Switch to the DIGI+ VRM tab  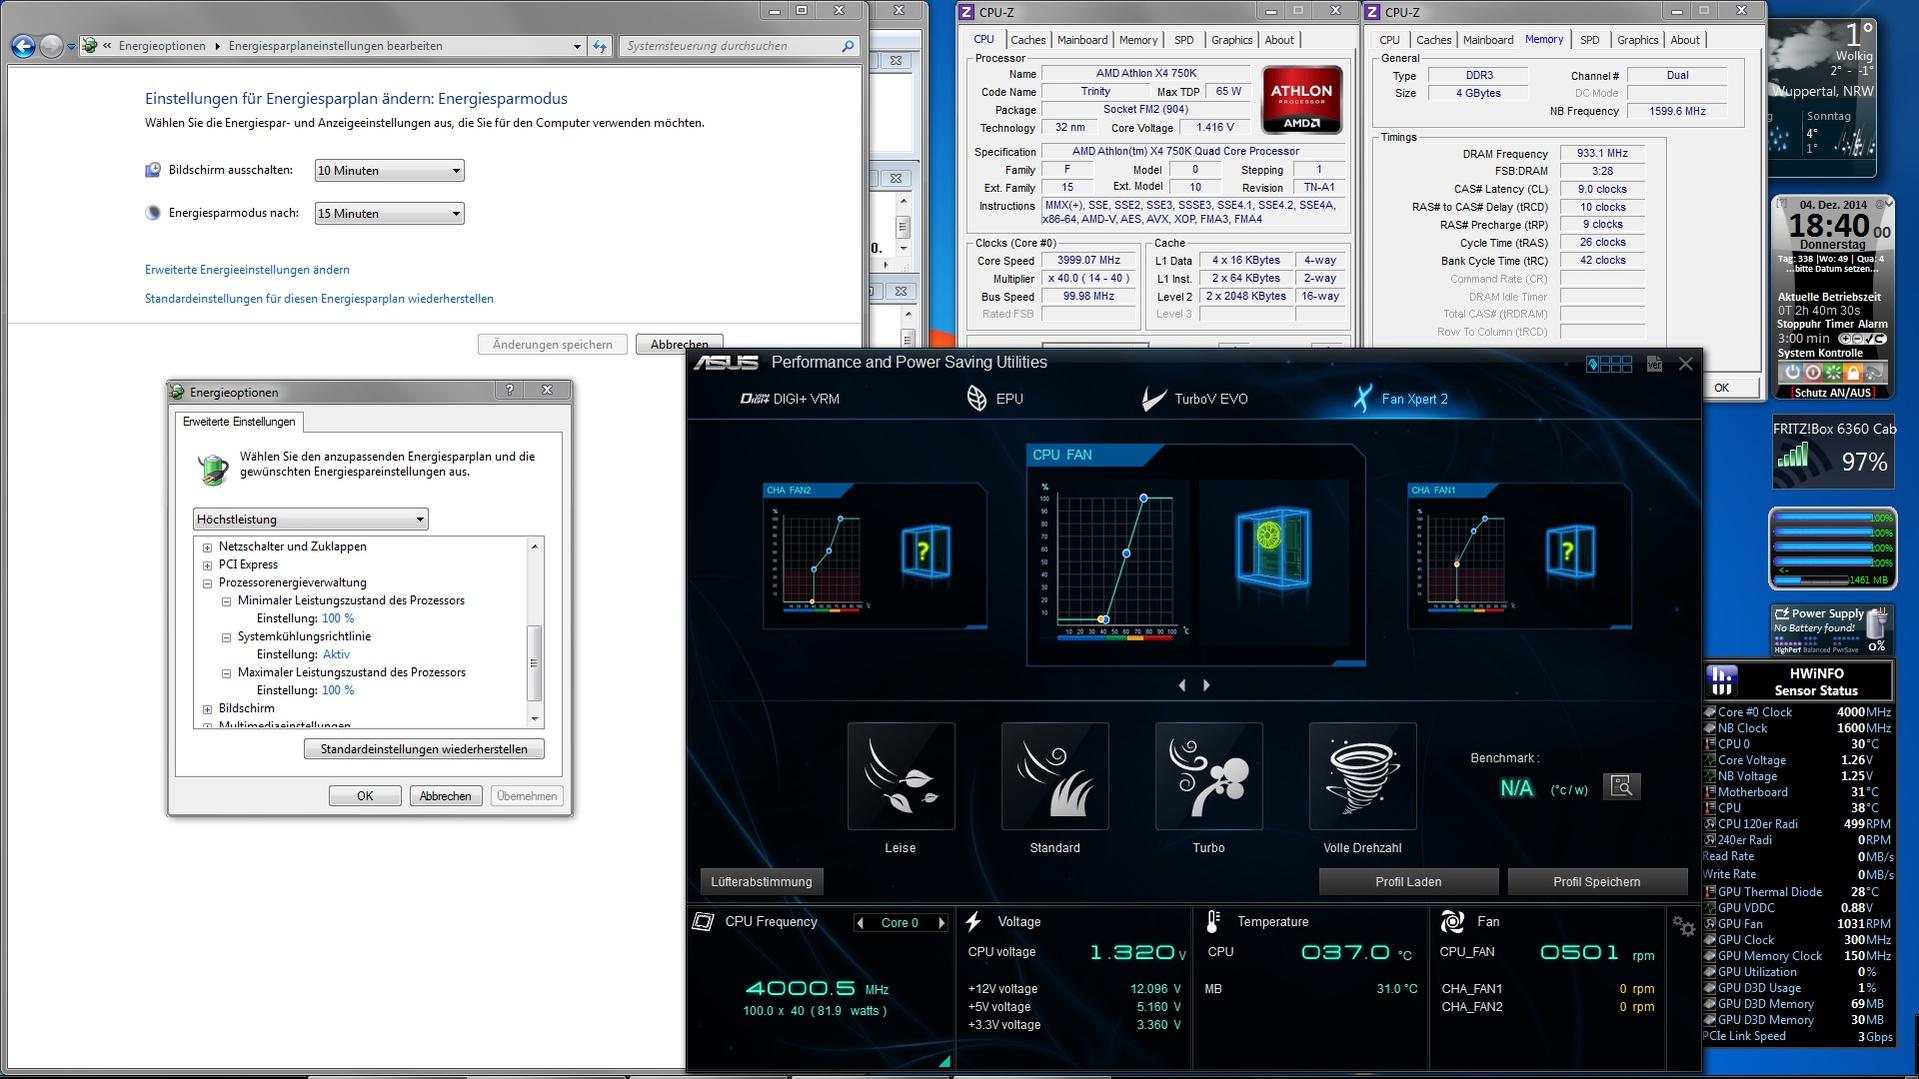790,399
